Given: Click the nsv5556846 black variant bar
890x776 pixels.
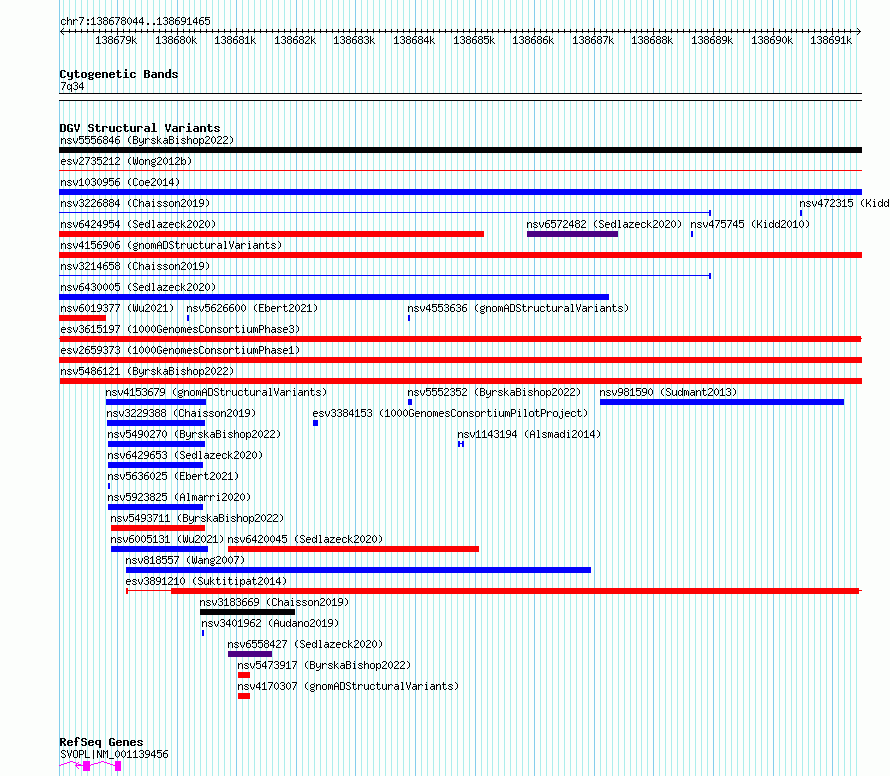Looking at the screenshot, I should [x=460, y=150].
